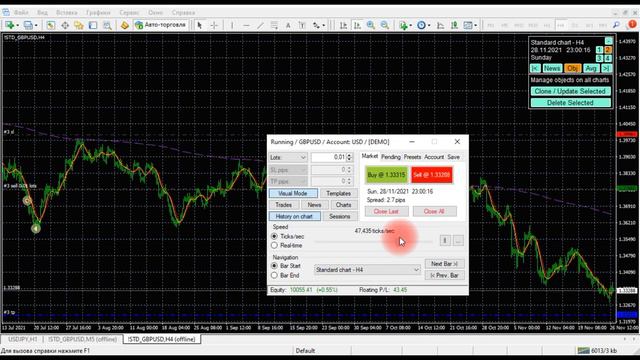This screenshot has height=360, width=640.
Task: Toggle the Авто-торговля button
Action: coord(161,25)
